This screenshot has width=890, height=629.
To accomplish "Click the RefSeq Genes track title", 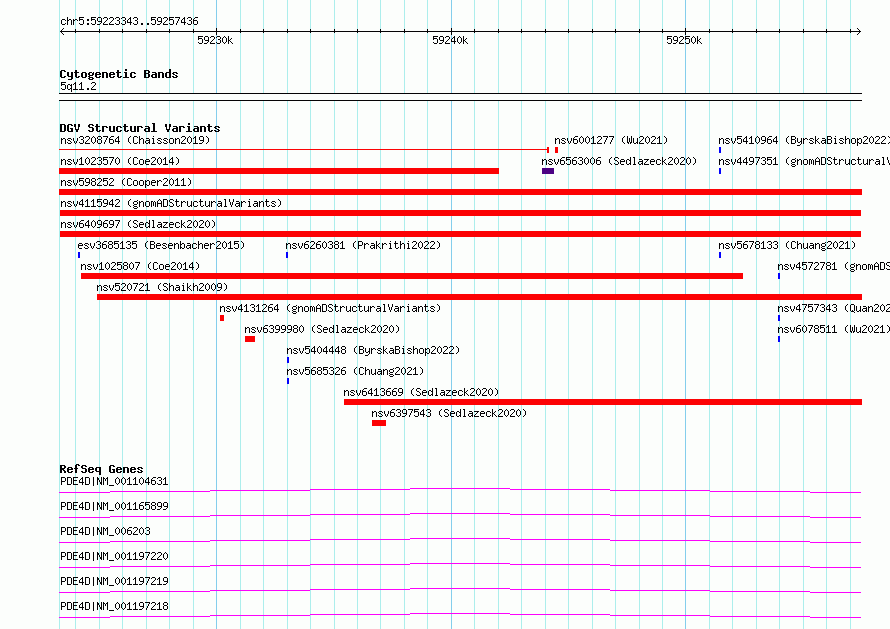I will (101, 469).
